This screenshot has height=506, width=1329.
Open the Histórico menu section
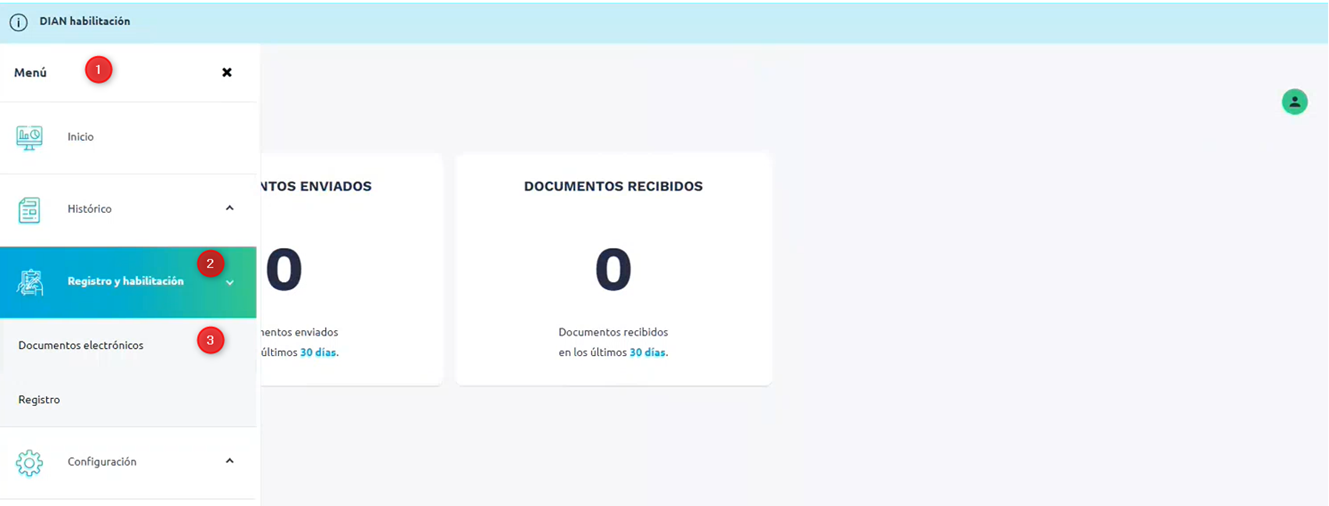point(128,209)
